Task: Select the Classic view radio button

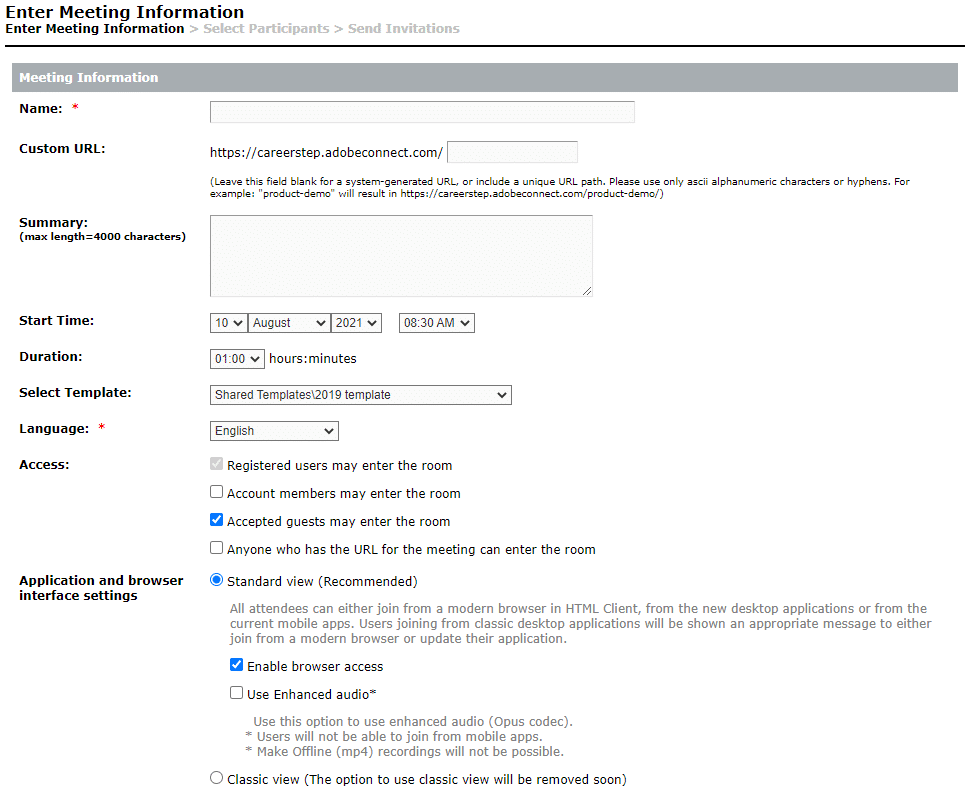Action: pyautogui.click(x=216, y=778)
